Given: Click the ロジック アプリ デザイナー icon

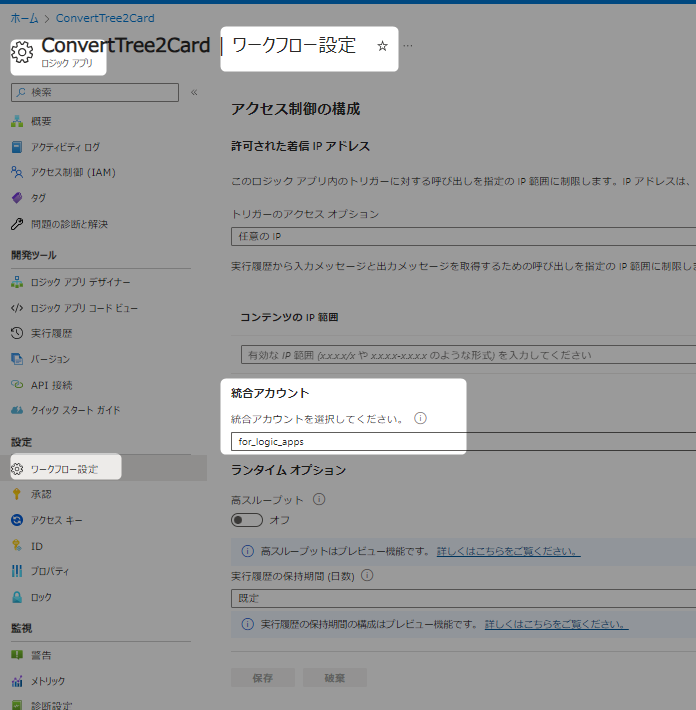Looking at the screenshot, I should pyautogui.click(x=17, y=282).
